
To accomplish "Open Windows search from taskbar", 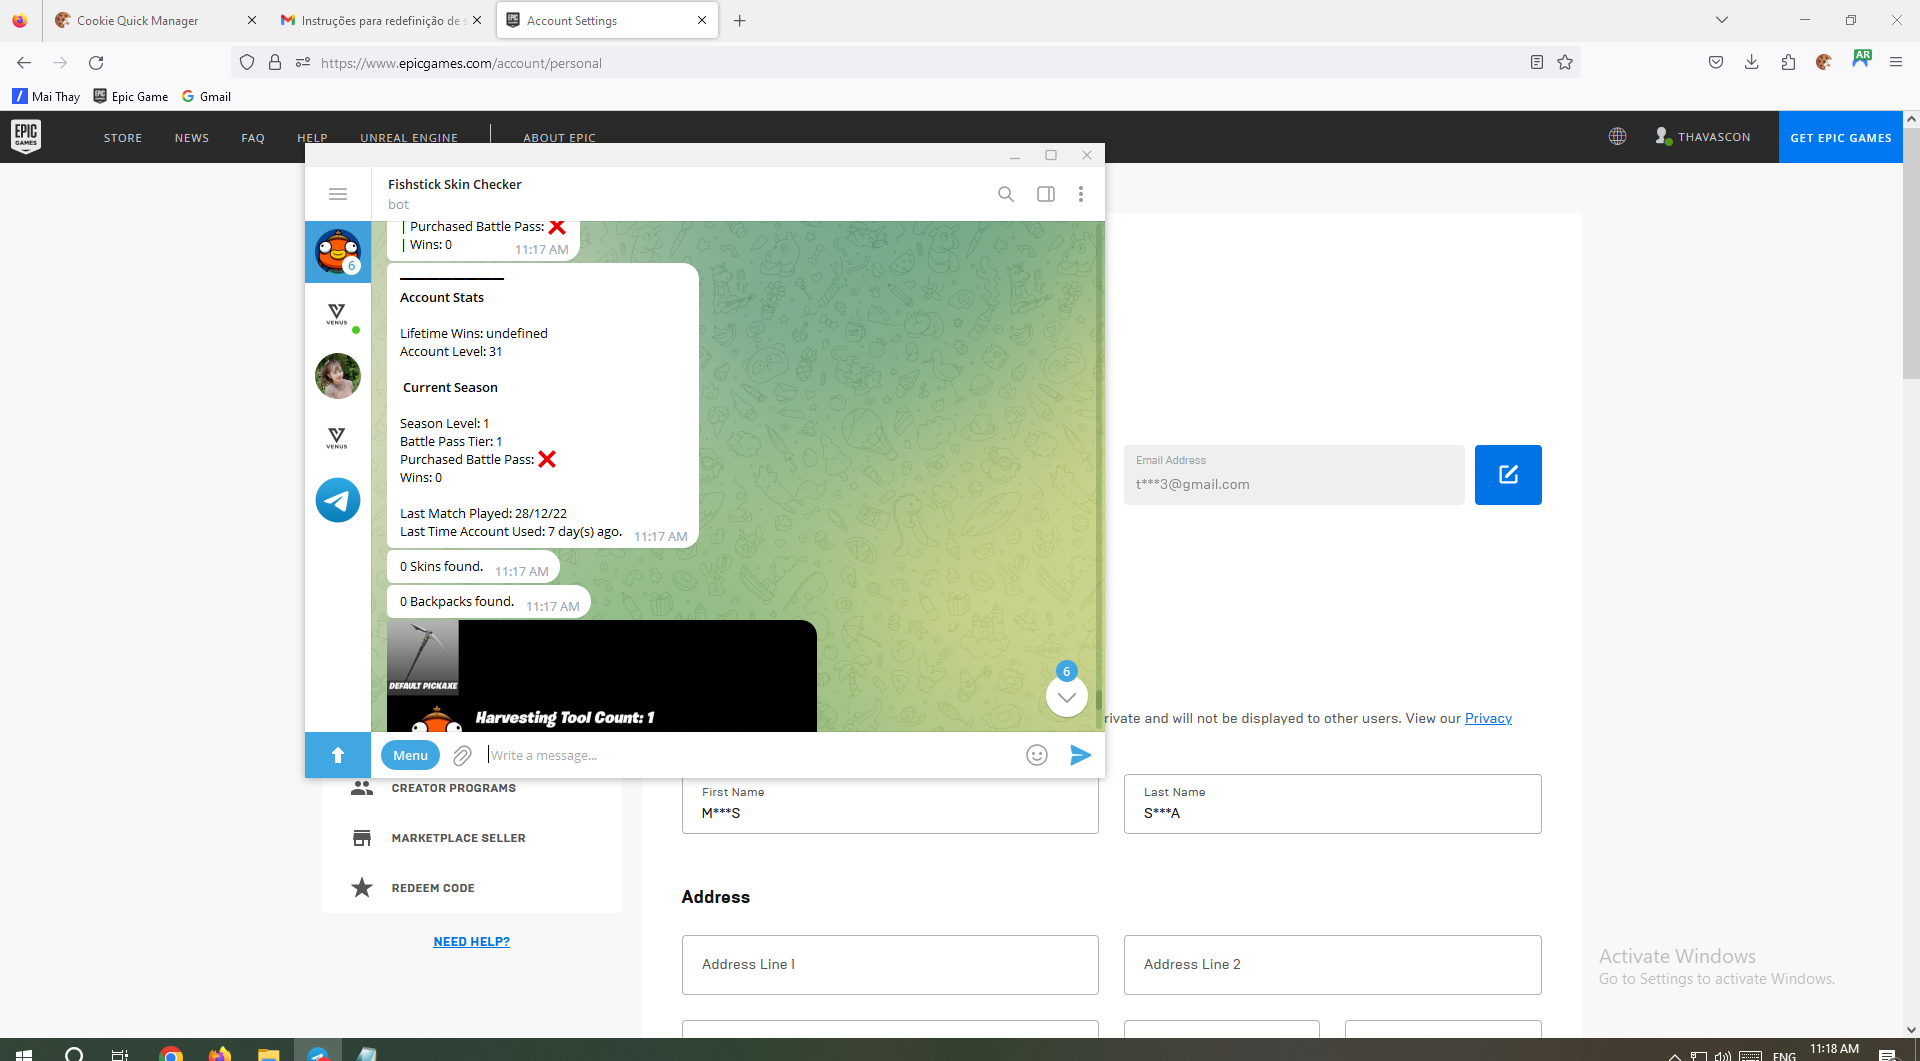I will coord(74,1053).
